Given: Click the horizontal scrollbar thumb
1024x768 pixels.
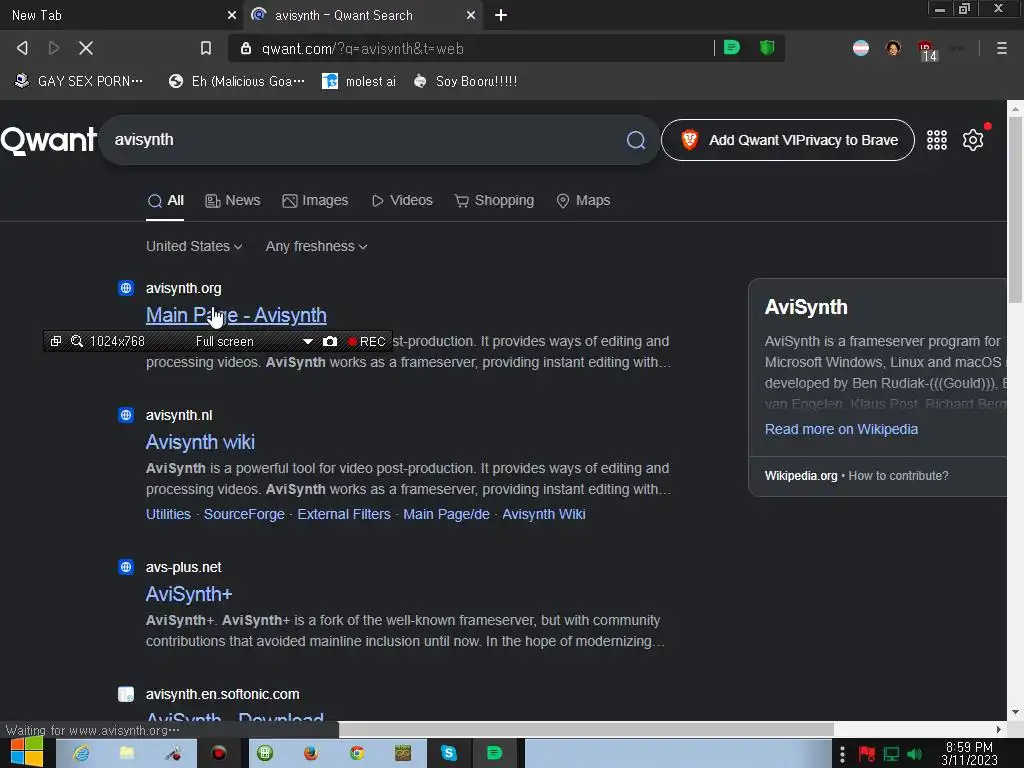Looking at the screenshot, I should [586, 729].
